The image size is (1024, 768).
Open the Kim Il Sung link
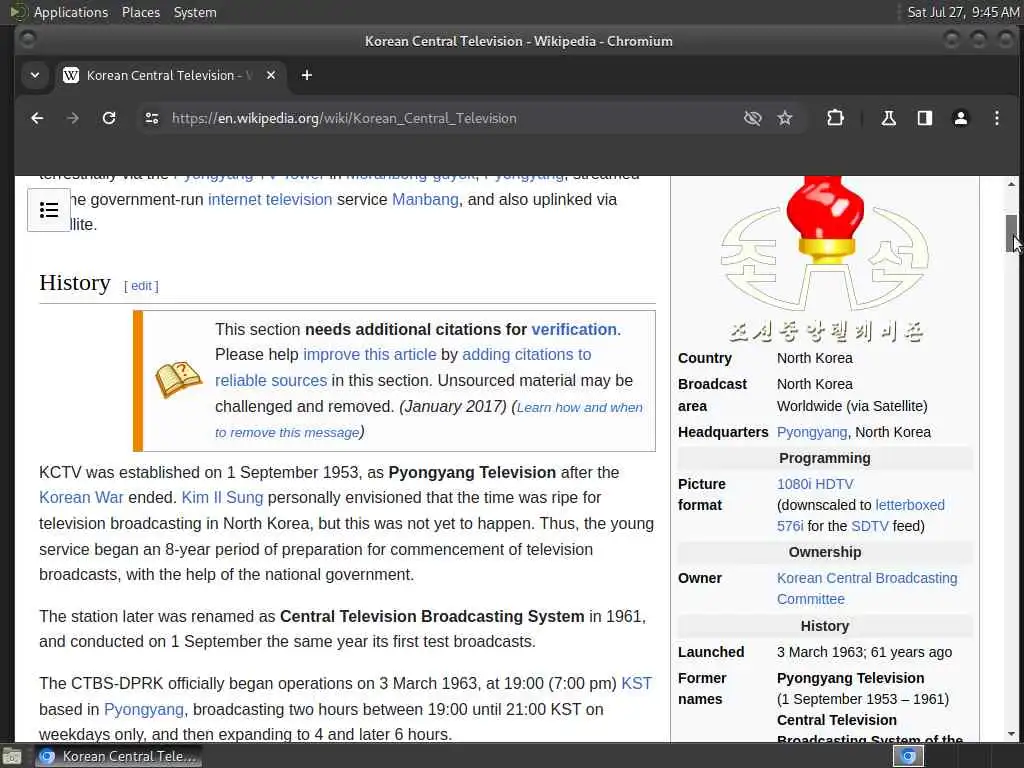click(222, 498)
